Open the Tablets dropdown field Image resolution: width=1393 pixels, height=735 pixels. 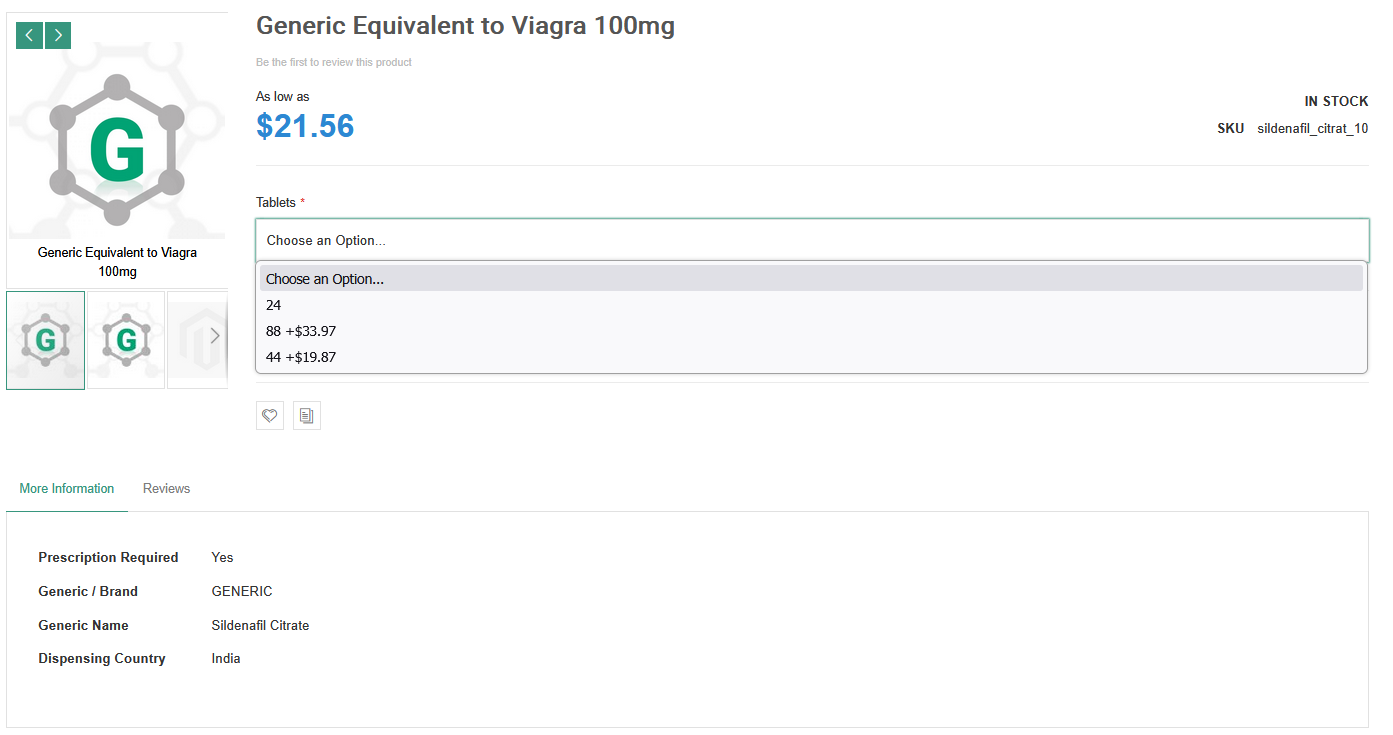pyautogui.click(x=812, y=240)
